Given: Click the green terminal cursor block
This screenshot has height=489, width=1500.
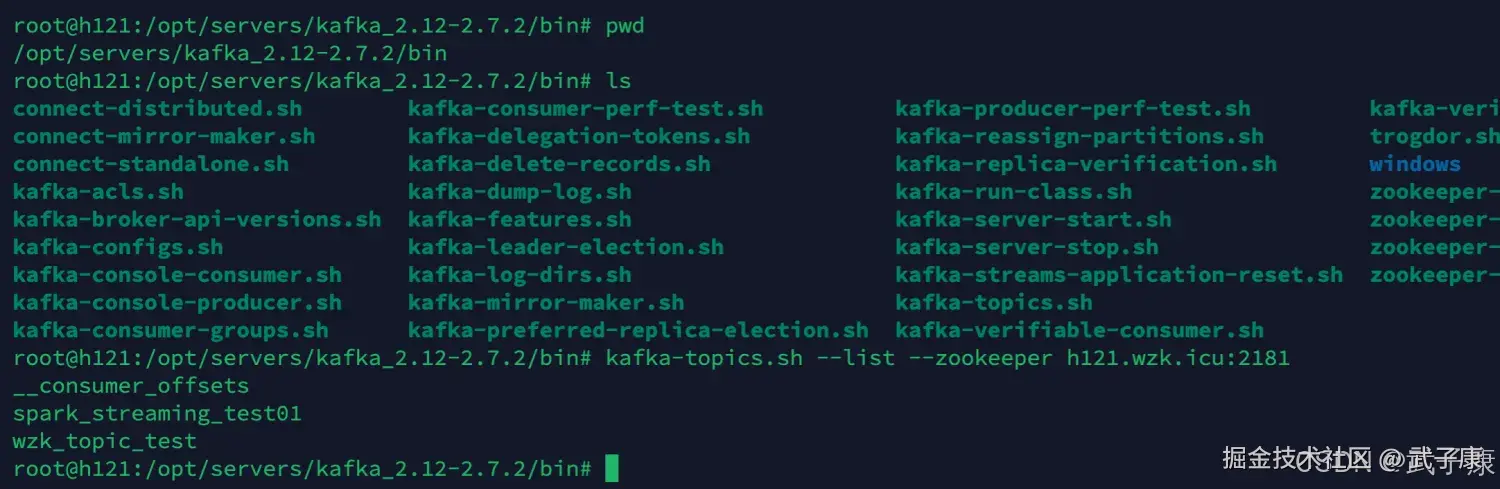Looking at the screenshot, I should point(612,468).
